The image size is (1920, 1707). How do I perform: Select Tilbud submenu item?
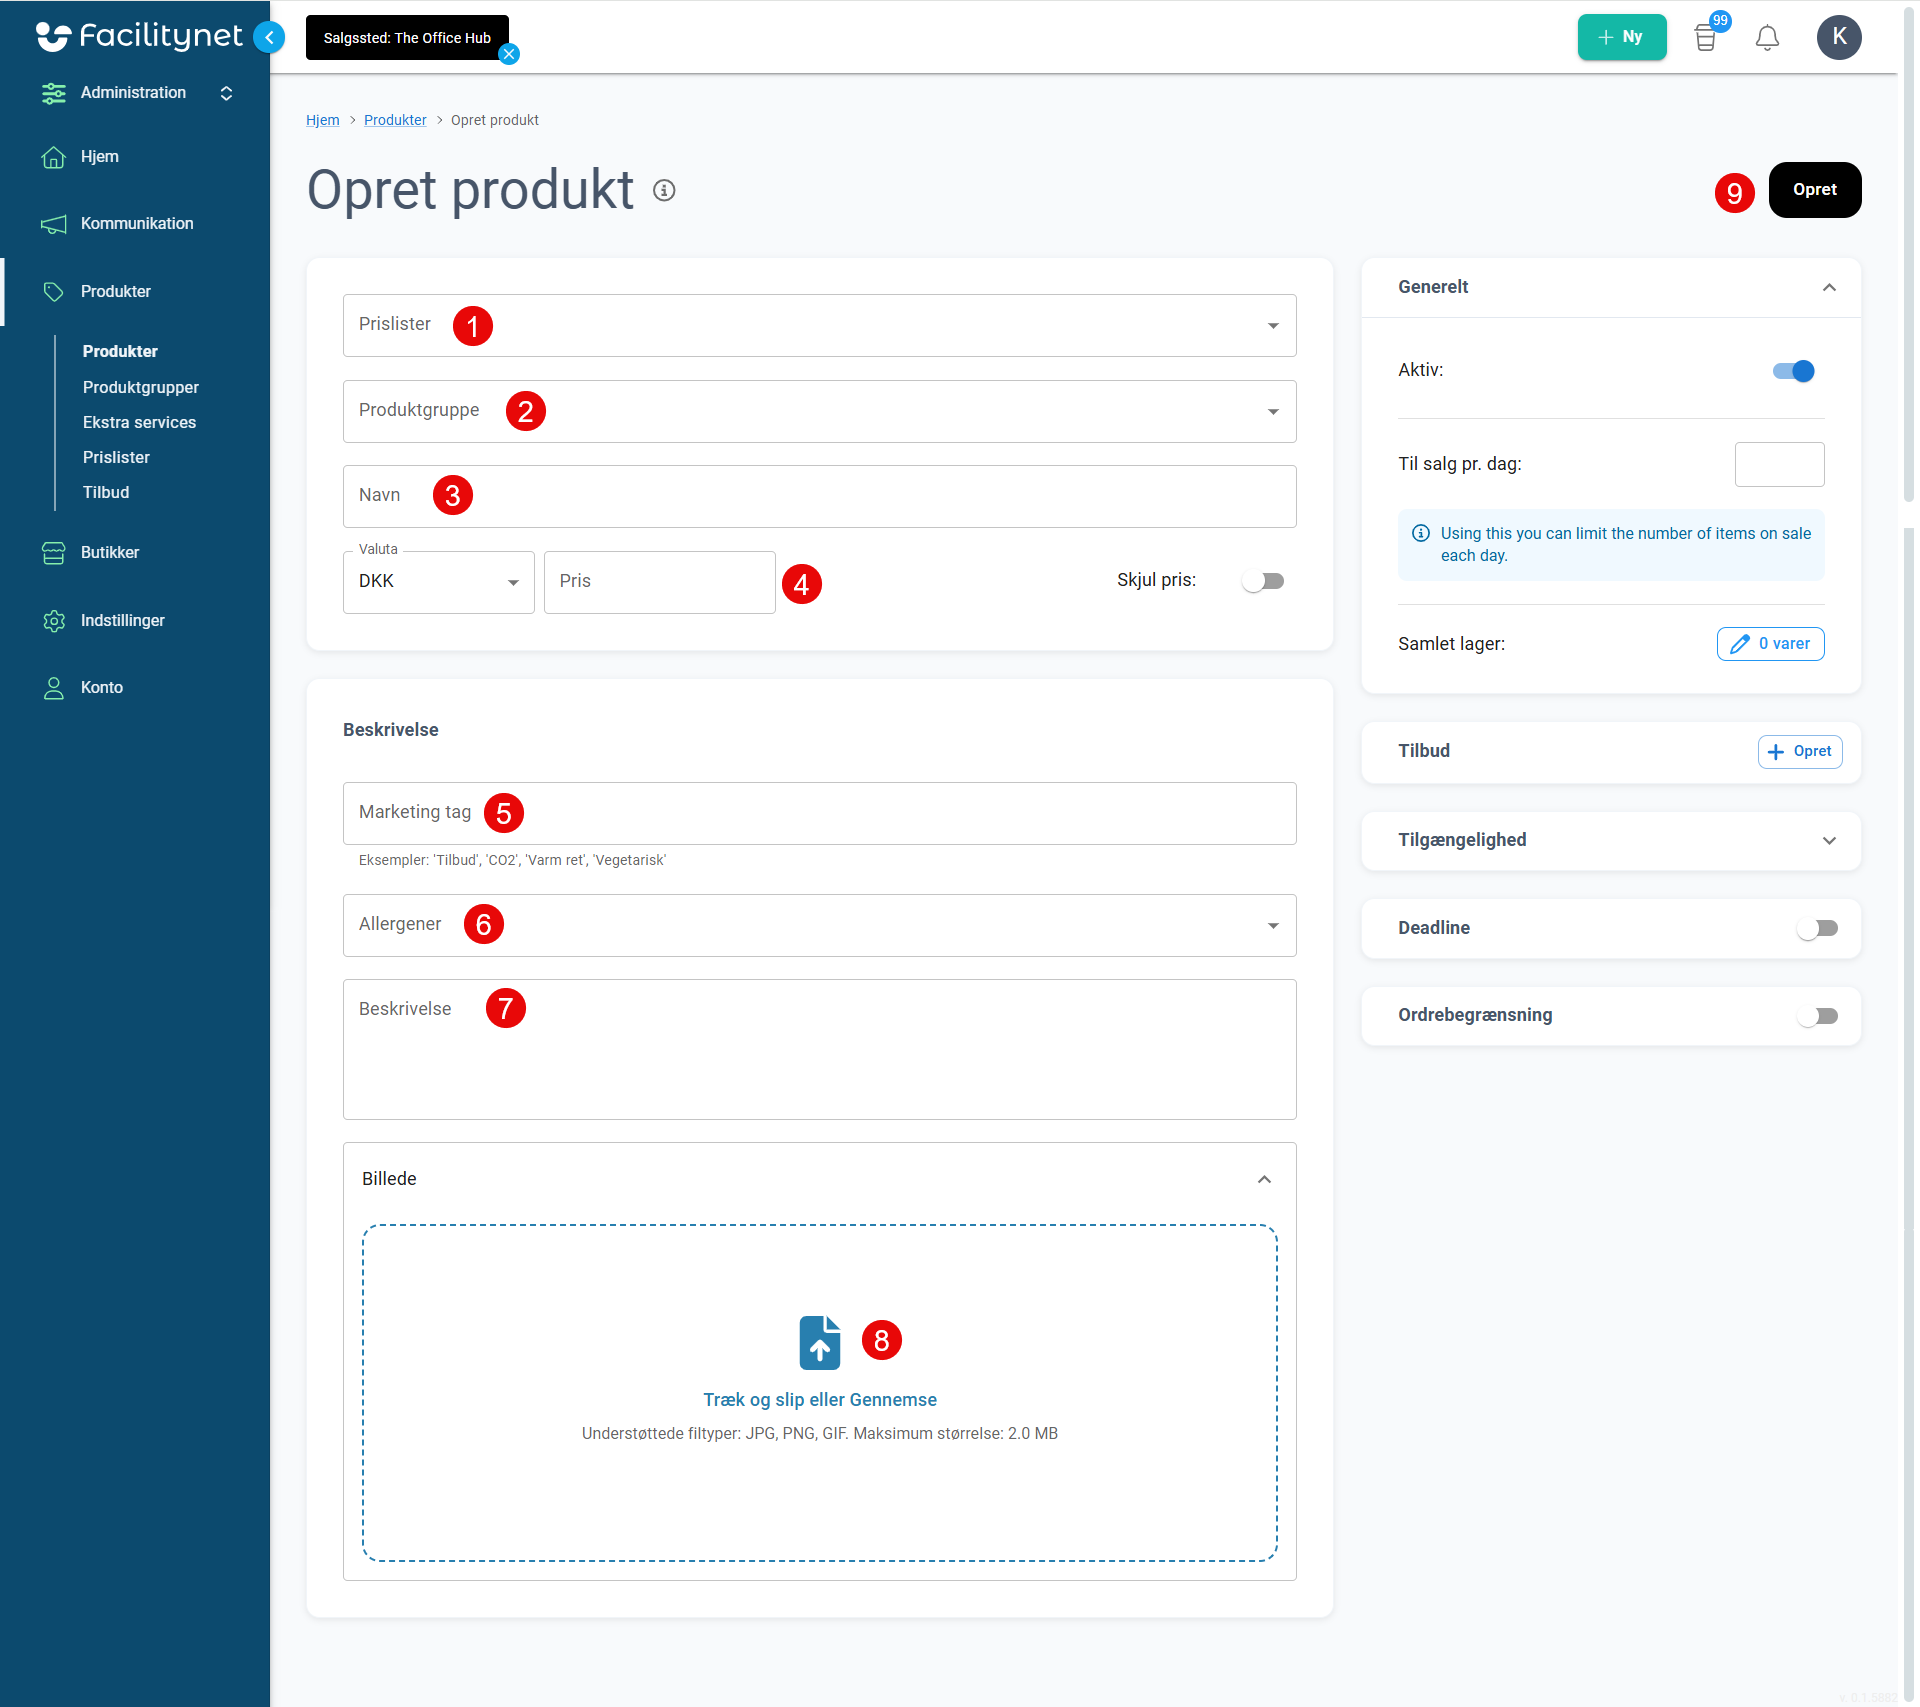click(x=106, y=493)
